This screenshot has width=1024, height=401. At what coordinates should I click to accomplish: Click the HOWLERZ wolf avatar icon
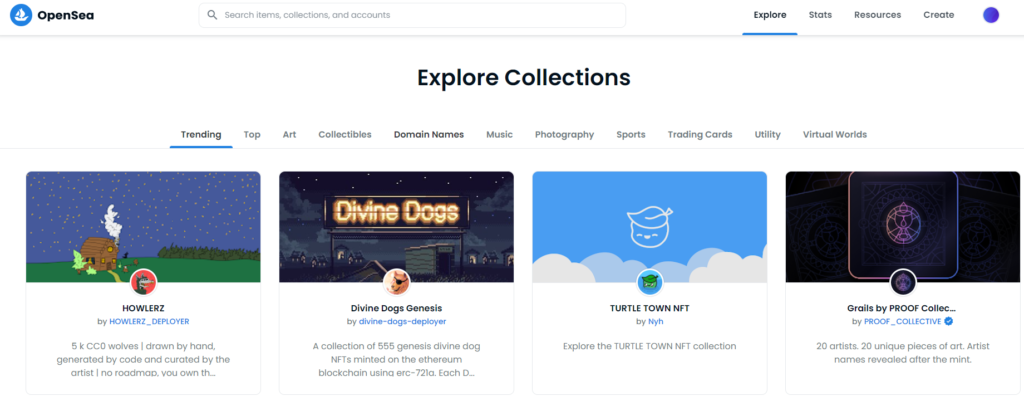(x=143, y=282)
